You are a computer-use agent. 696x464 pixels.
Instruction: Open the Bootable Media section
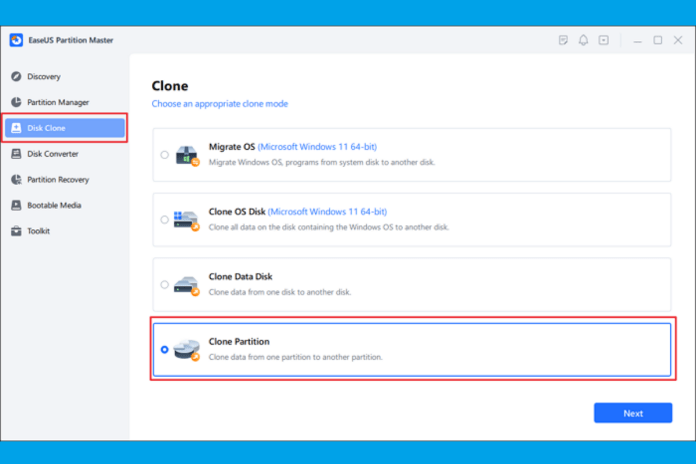[x=55, y=205]
